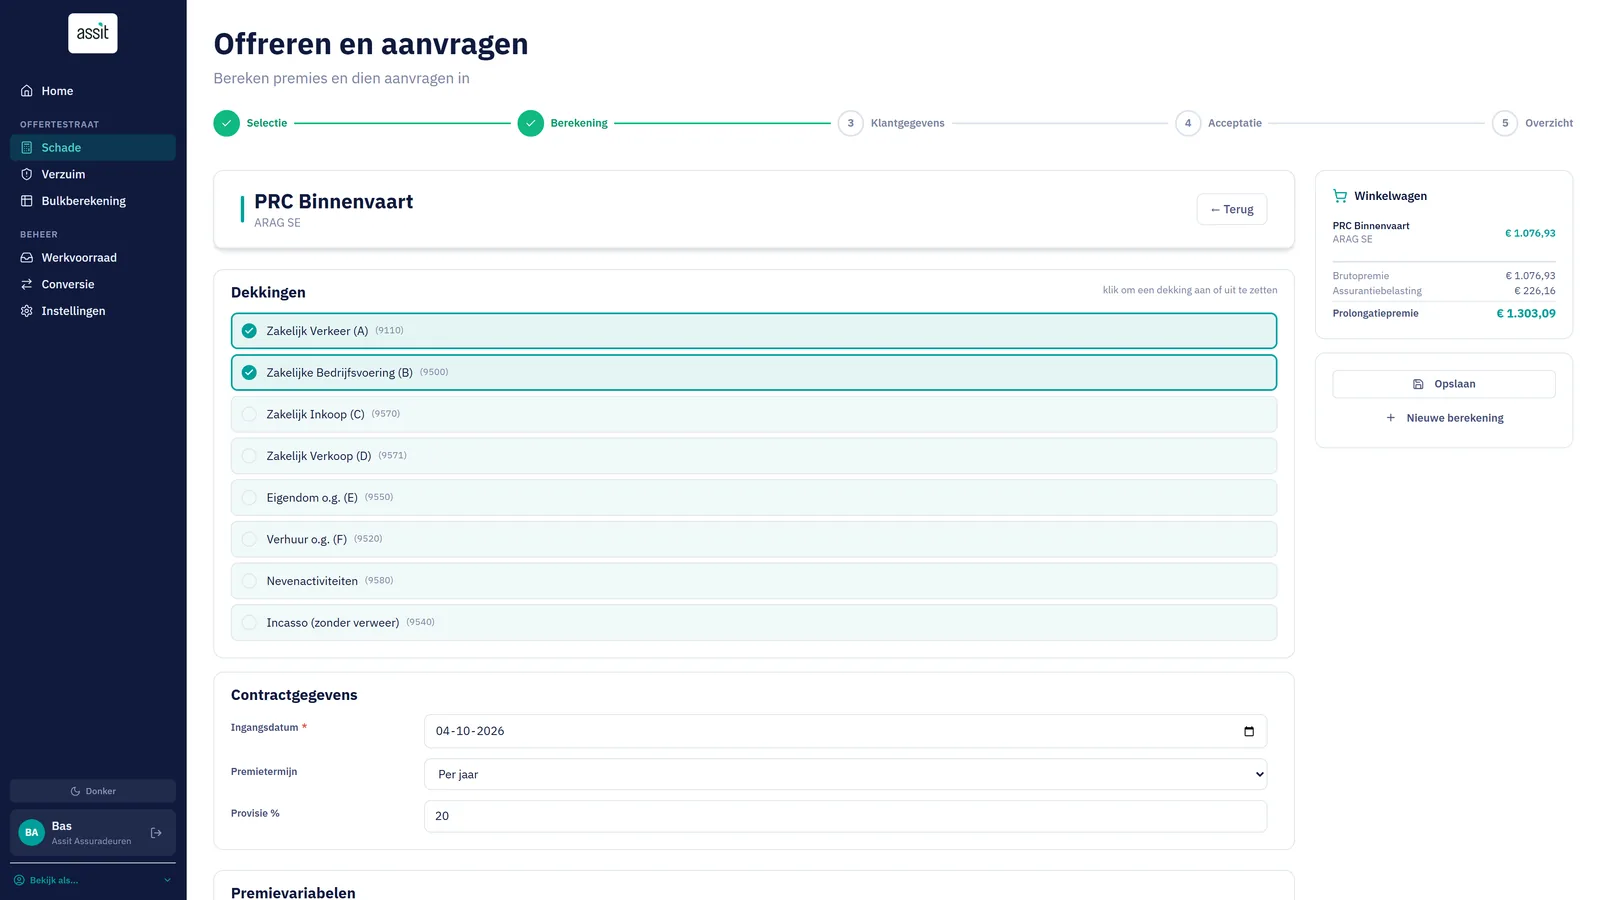Open the Premietermijn dropdown
The width and height of the screenshot is (1600, 900).
coord(846,774)
